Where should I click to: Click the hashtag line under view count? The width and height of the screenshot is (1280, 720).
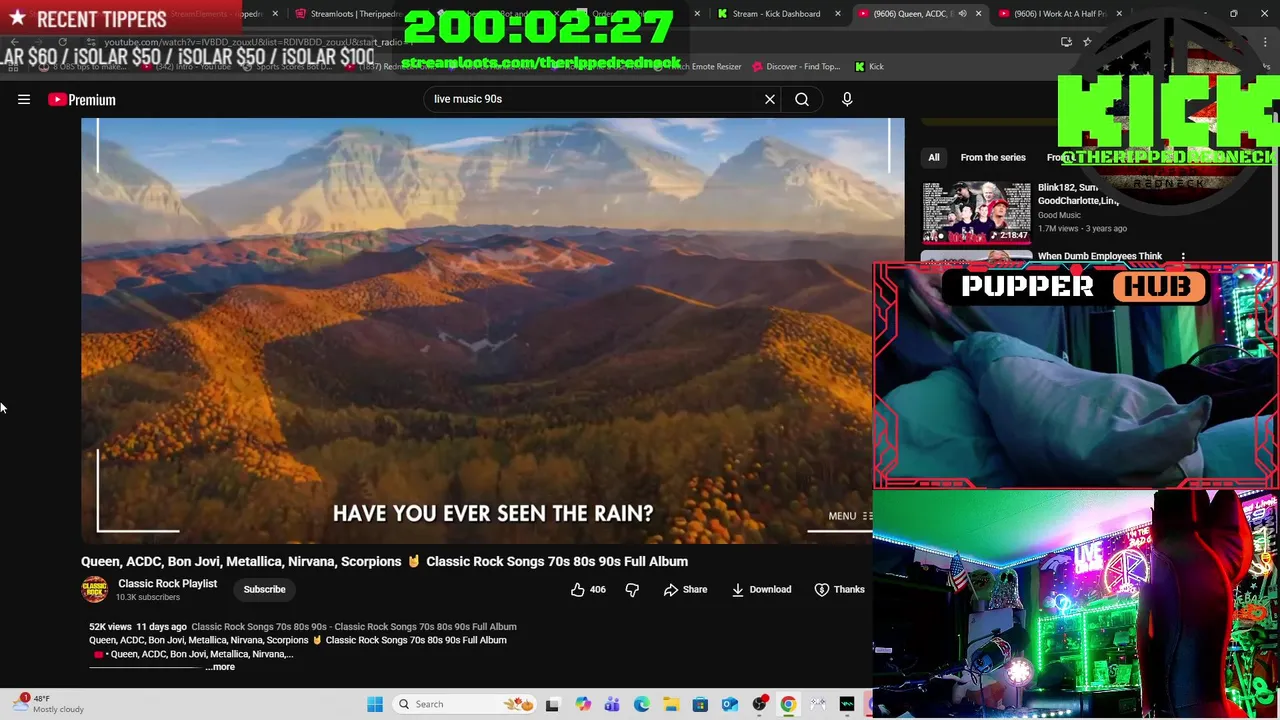tap(354, 627)
